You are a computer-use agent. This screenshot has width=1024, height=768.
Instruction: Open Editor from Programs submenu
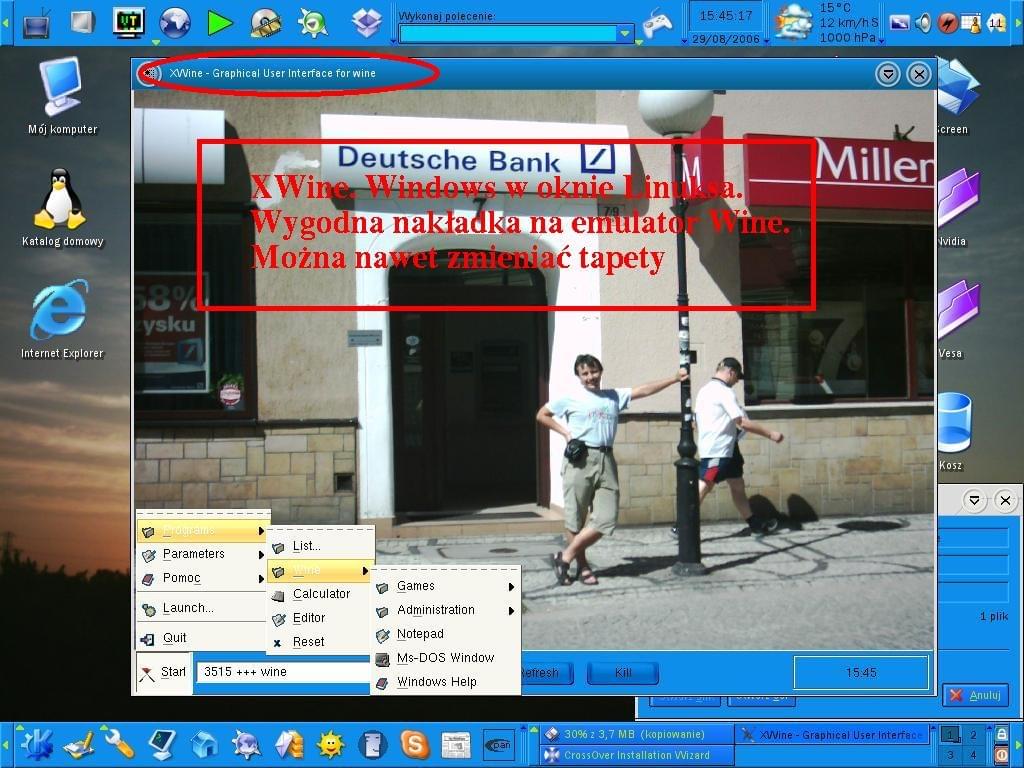click(320, 618)
